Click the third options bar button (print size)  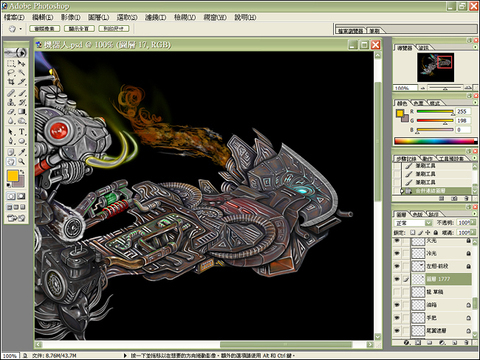click(114, 29)
